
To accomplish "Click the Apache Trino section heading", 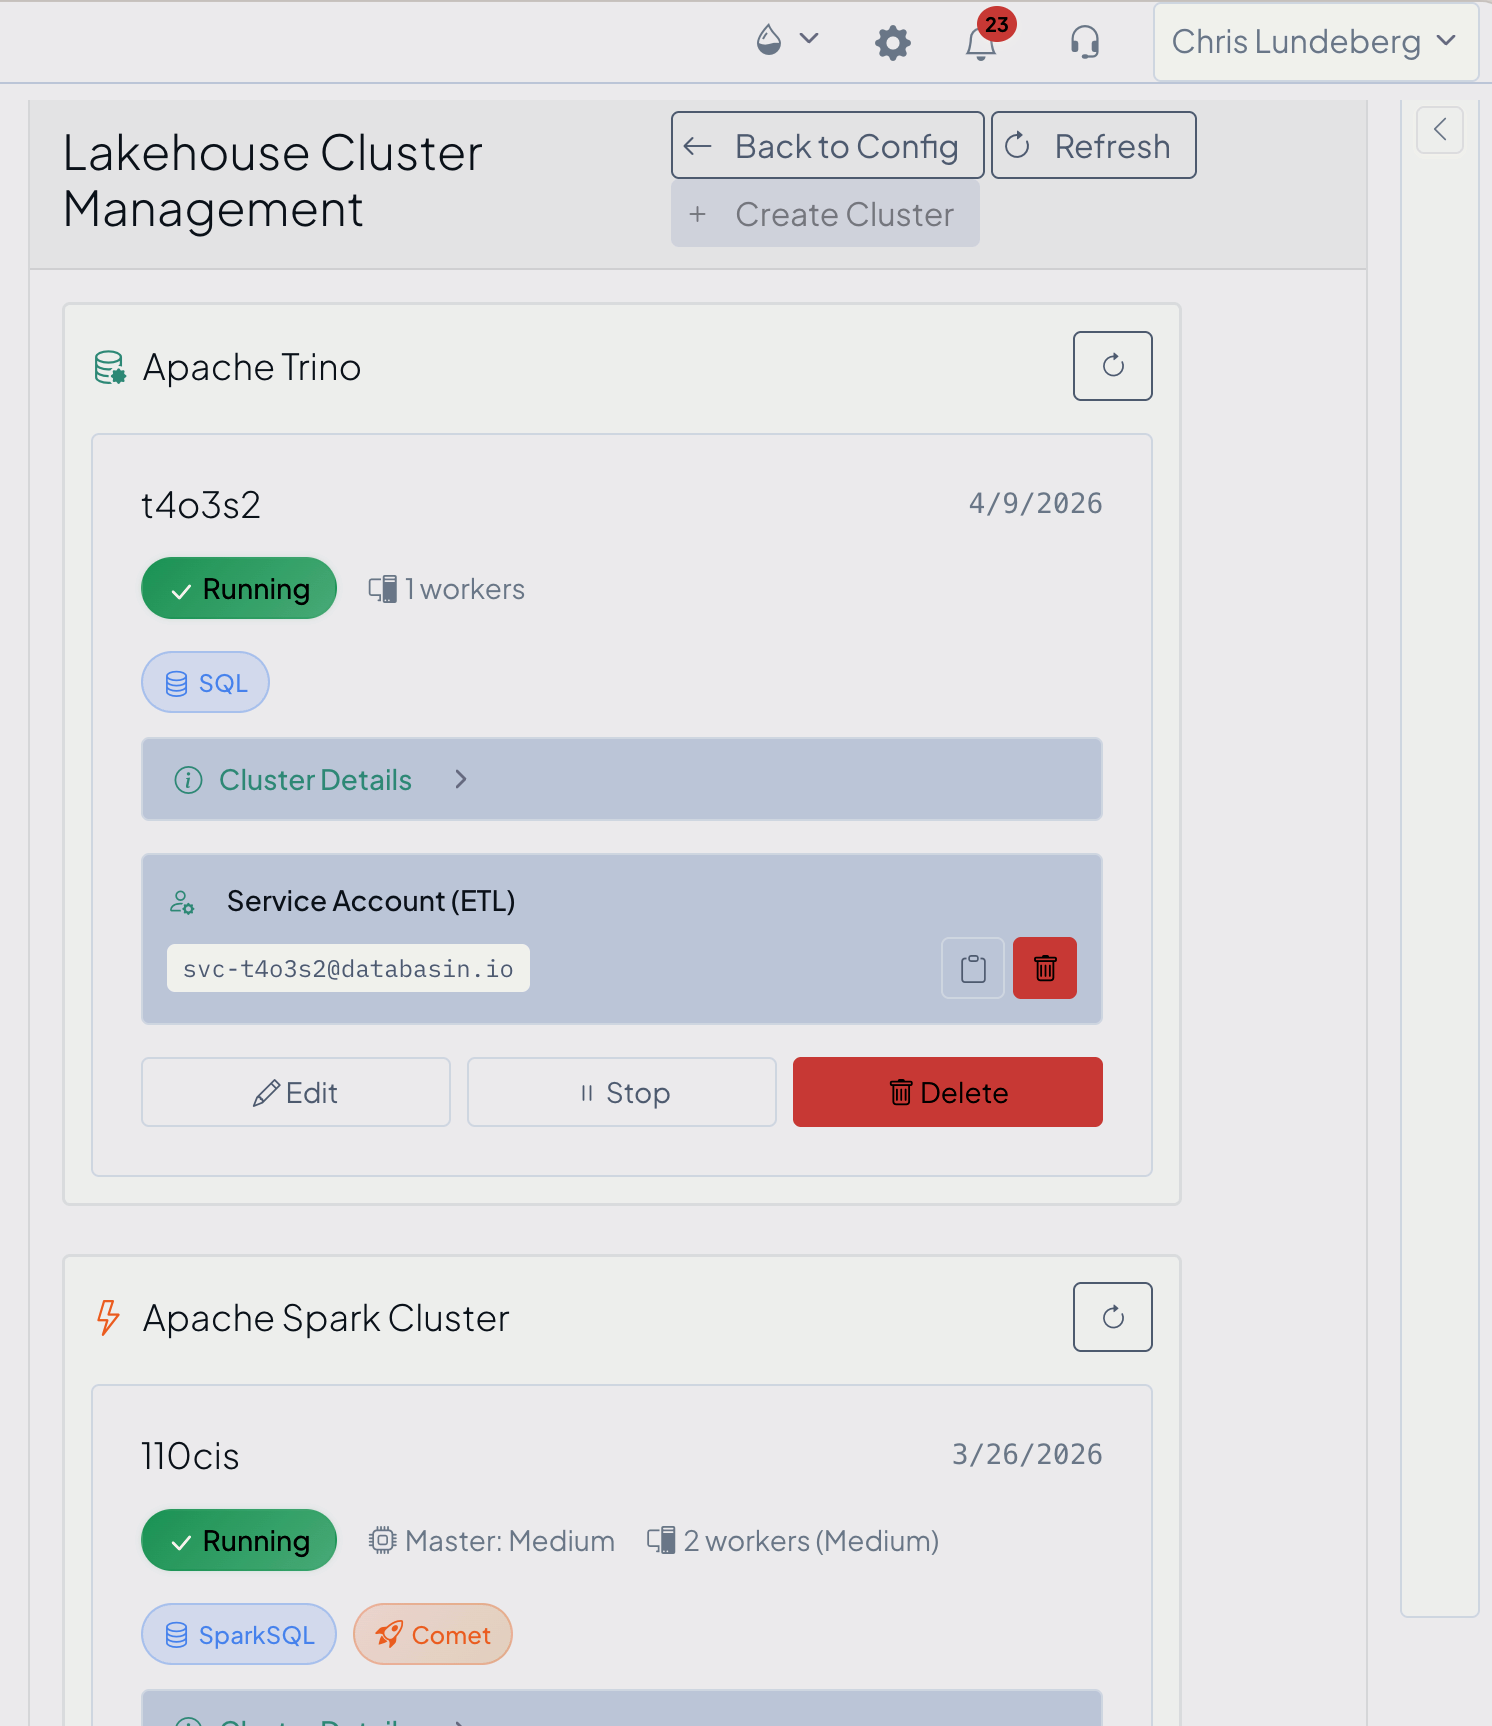I will click(252, 367).
